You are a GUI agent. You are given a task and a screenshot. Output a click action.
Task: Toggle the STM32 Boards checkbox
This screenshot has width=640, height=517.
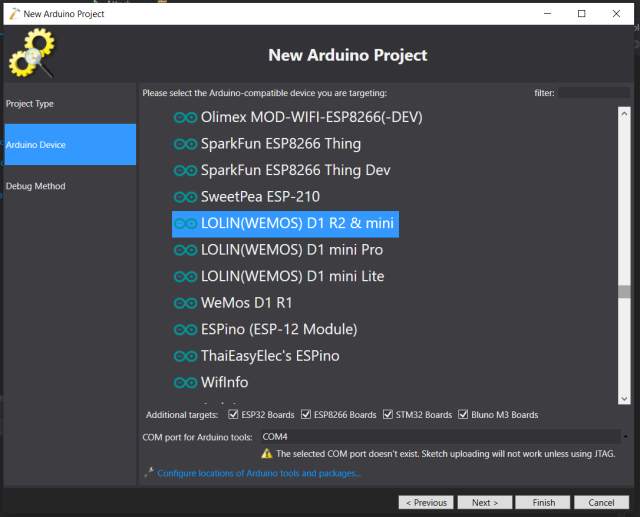pos(387,415)
